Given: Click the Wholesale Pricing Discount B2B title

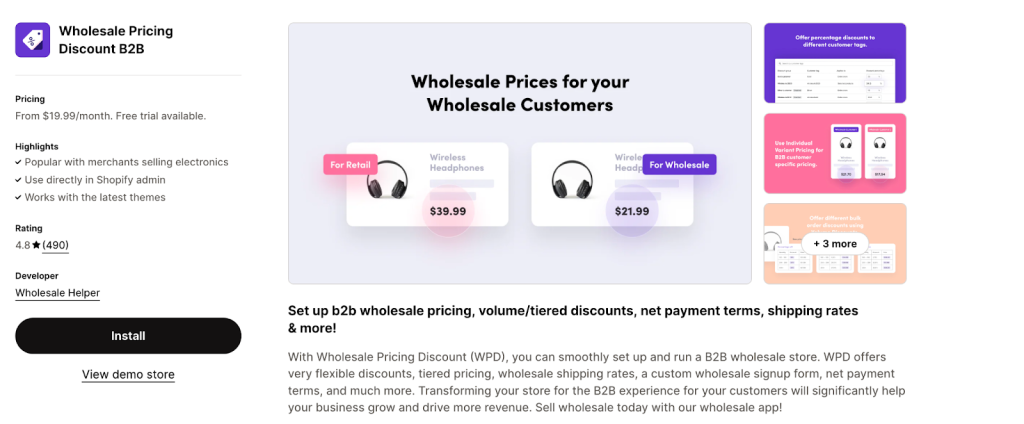Looking at the screenshot, I should click(116, 40).
